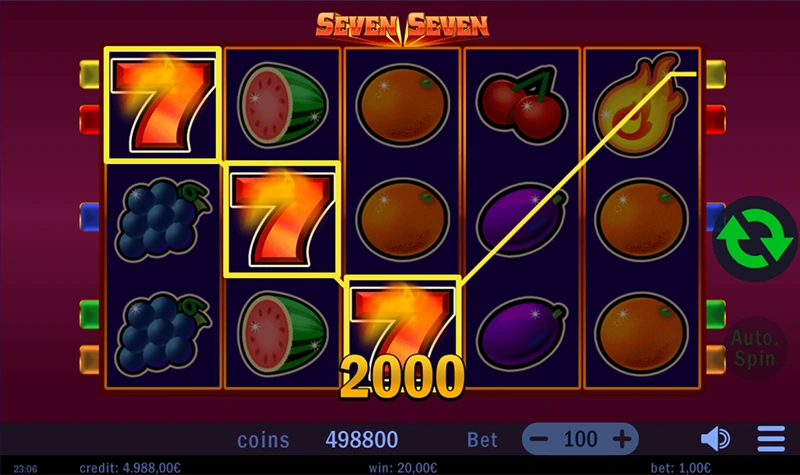
Task: Decrease bet with the minus button
Action: tap(539, 439)
